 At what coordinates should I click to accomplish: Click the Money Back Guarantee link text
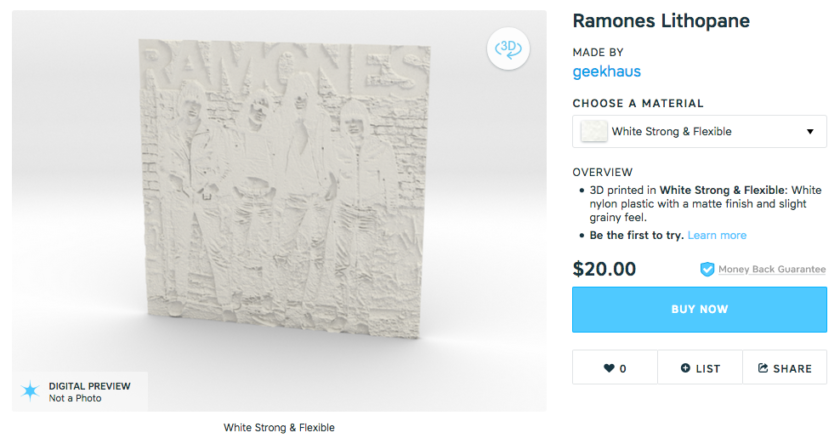pyautogui.click(x=772, y=269)
